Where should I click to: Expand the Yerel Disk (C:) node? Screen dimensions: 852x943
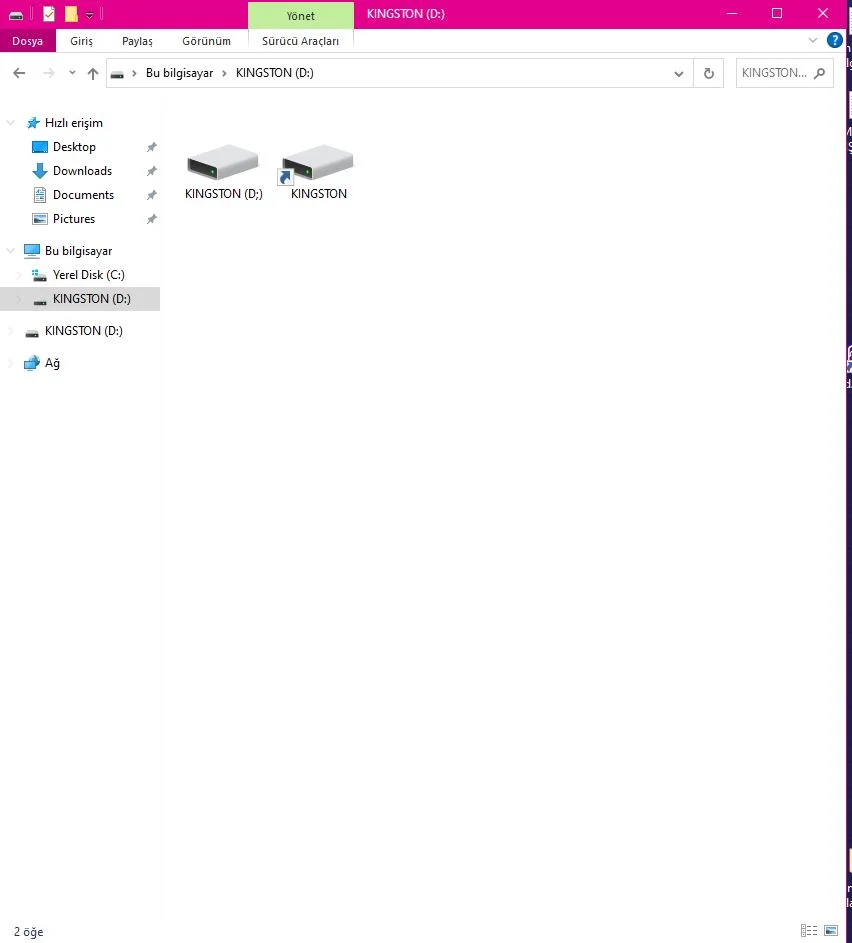pos(19,275)
